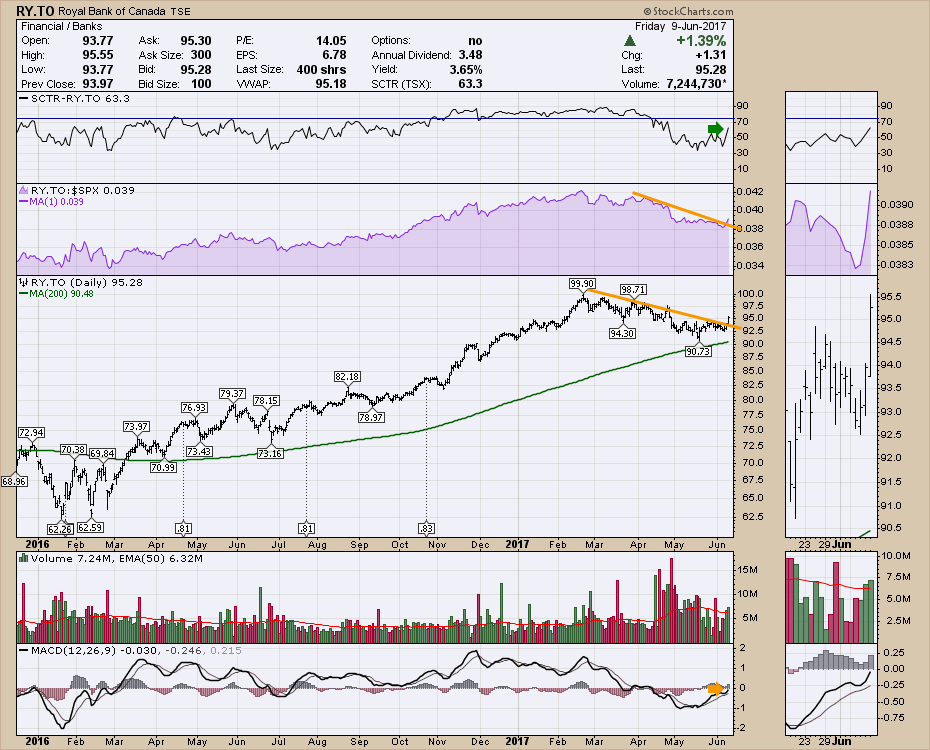Click the StockCharts.com watermark text

click(689, 11)
